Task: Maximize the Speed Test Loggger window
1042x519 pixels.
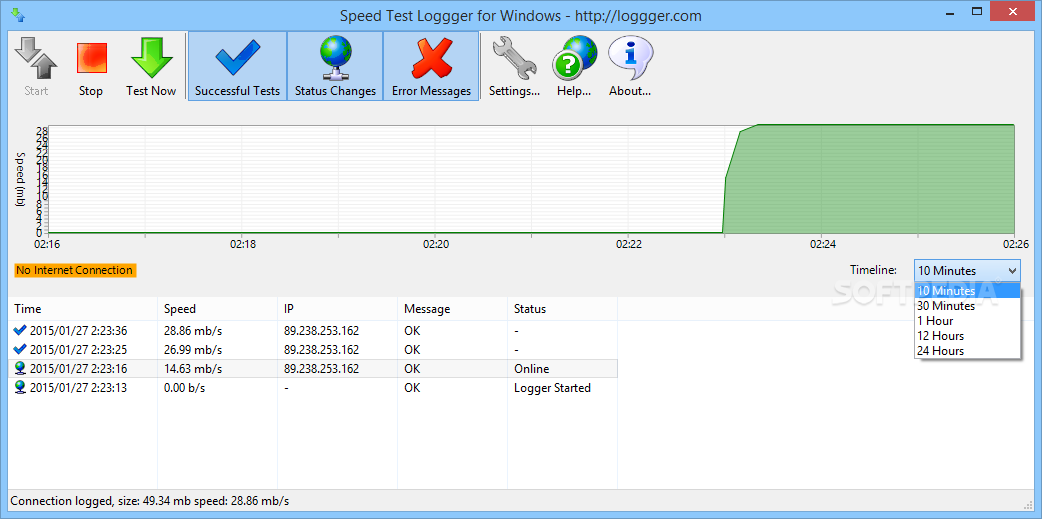Action: 977,11
